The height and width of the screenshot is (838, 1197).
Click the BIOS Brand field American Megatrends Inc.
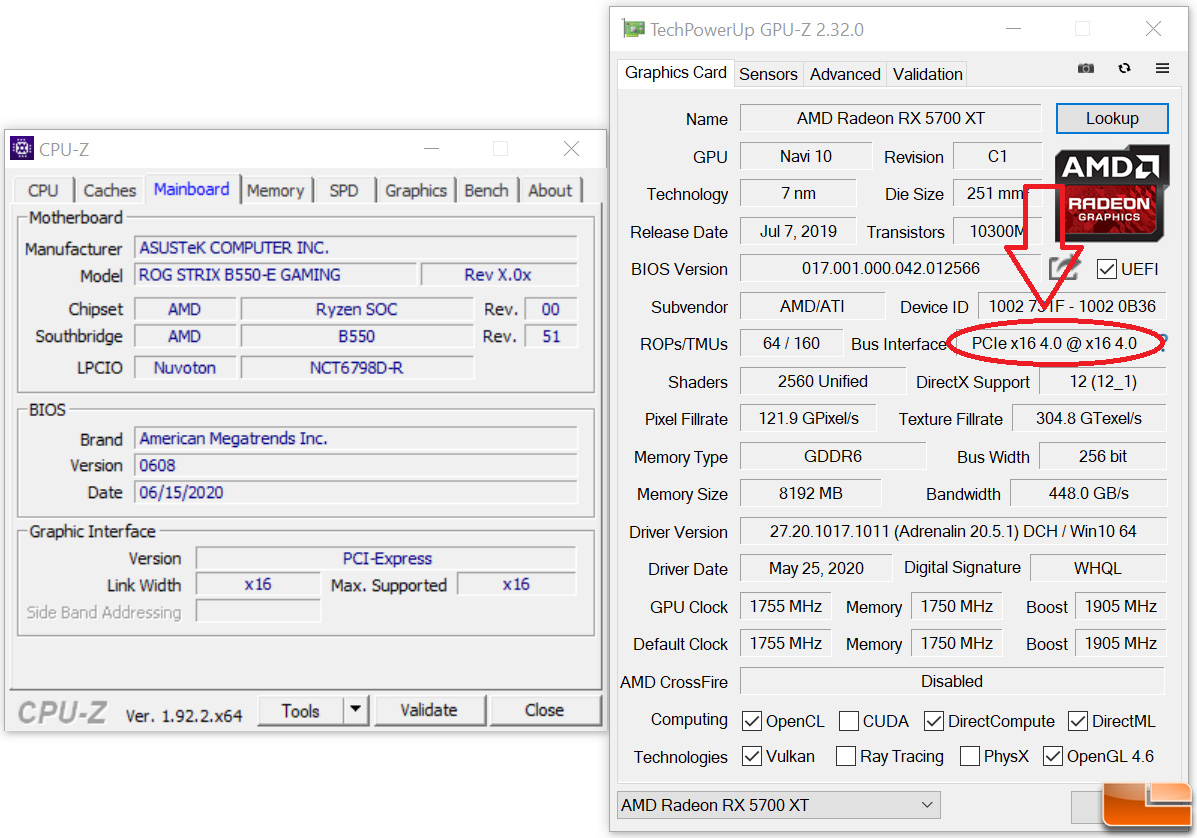point(356,439)
